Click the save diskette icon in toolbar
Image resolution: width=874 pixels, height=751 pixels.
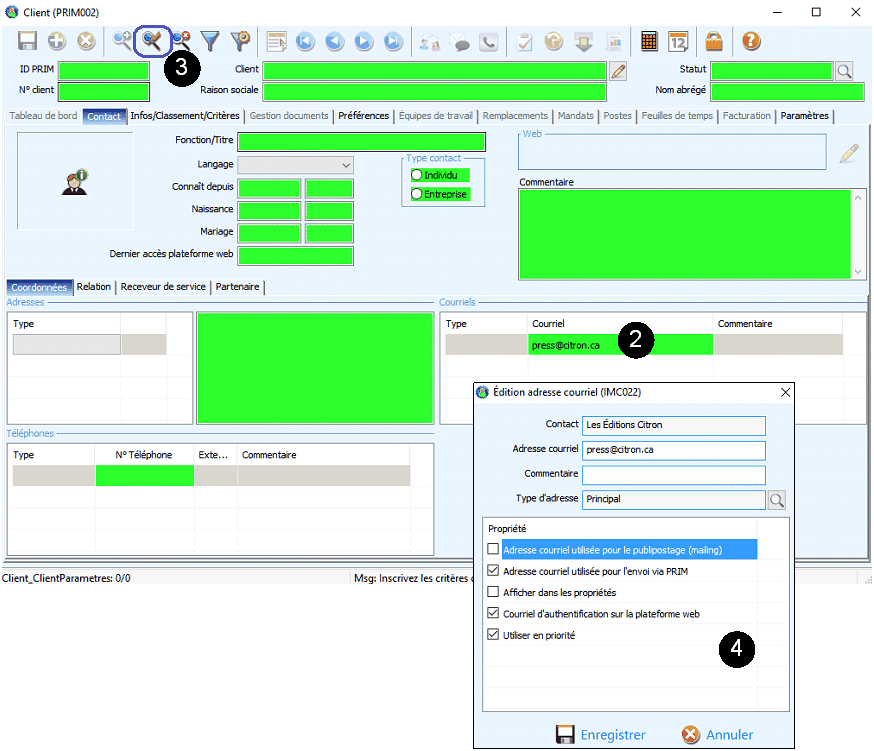(28, 41)
